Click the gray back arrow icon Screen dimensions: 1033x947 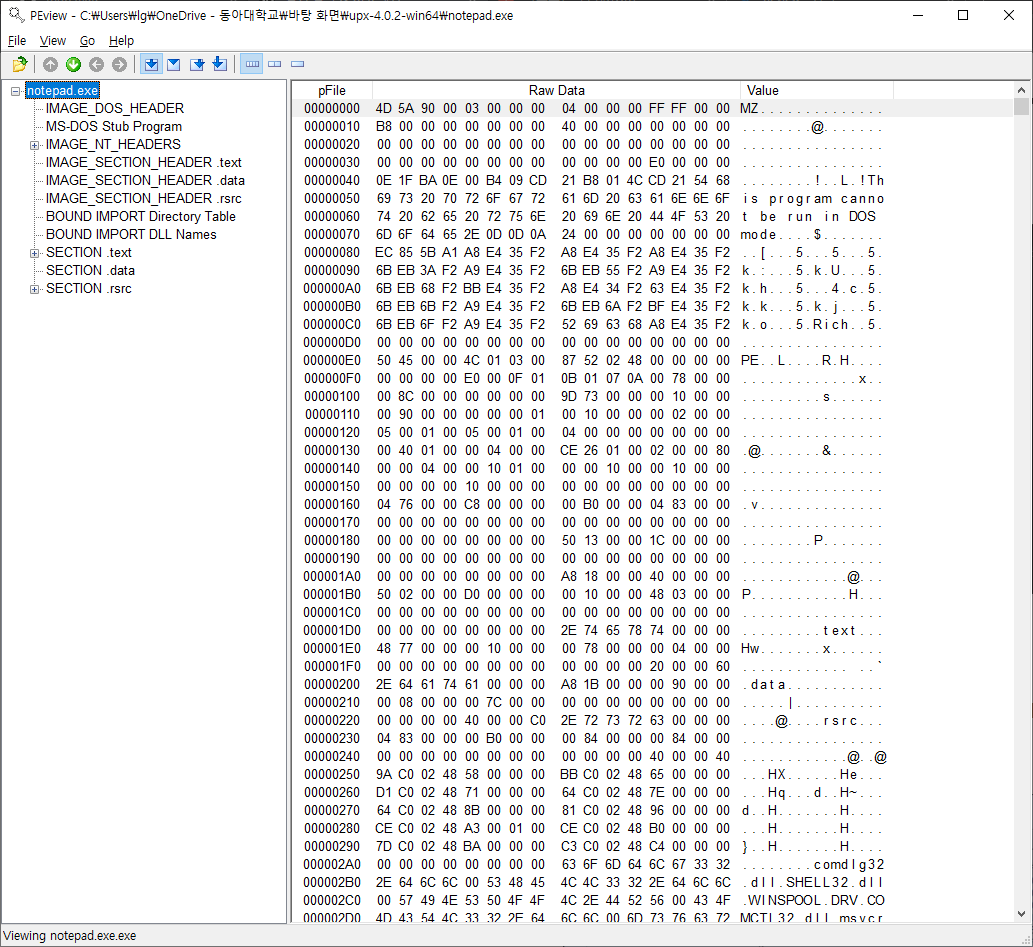(x=97, y=64)
